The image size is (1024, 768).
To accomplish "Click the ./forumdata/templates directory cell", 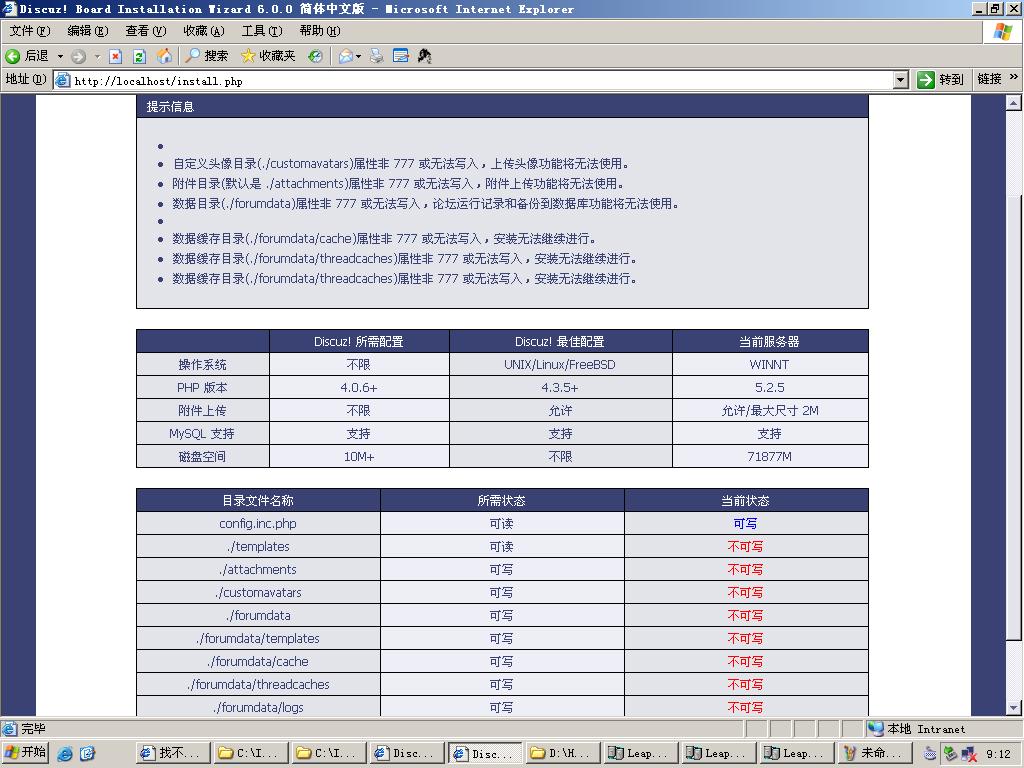I will [258, 638].
